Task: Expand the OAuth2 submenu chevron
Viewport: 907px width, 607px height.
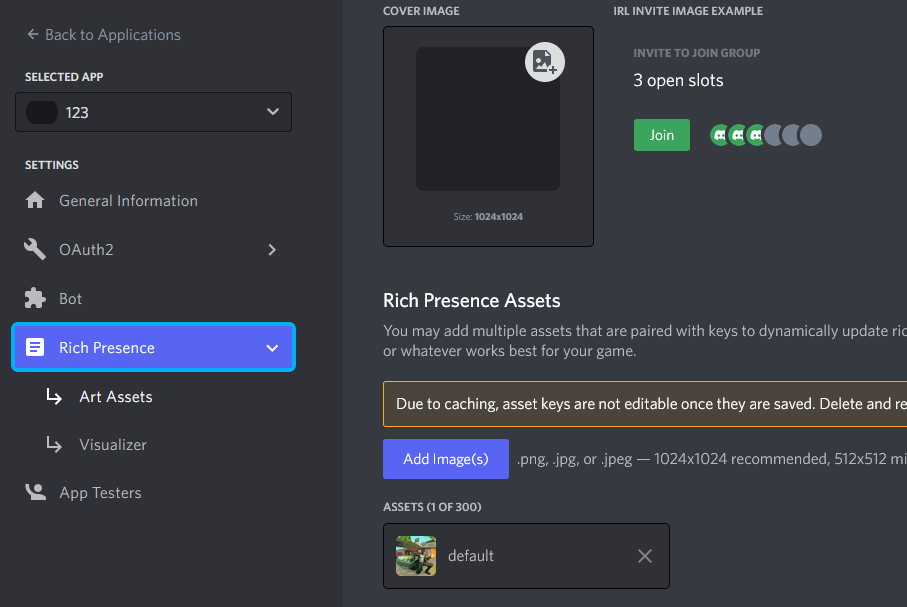Action: tap(272, 249)
